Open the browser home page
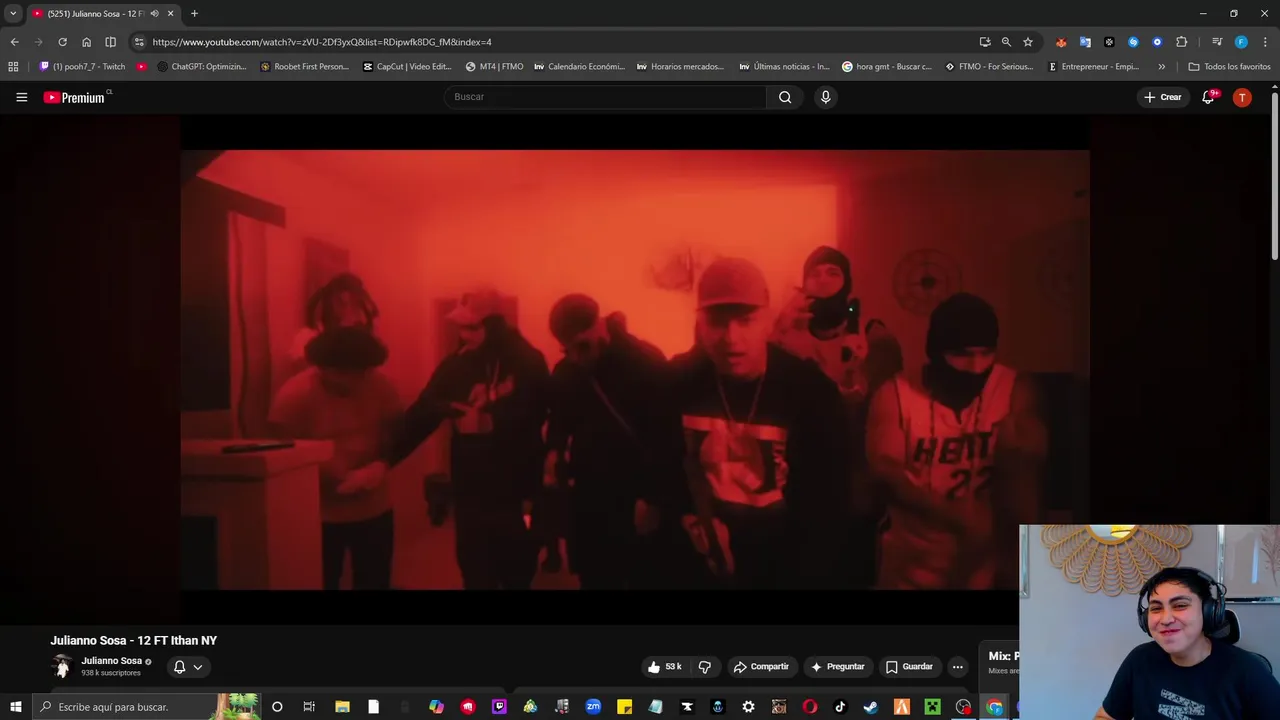 (86, 42)
